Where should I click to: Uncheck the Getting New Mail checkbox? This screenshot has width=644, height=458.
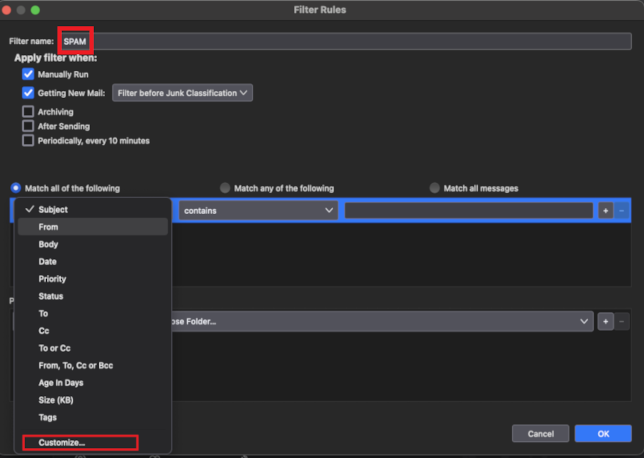click(28, 93)
